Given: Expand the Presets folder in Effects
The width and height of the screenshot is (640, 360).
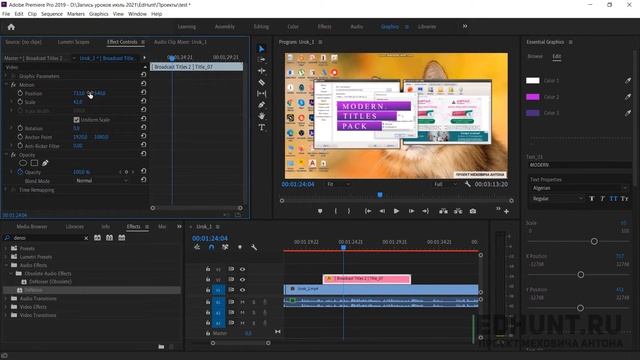Looking at the screenshot, I should (x=6, y=248).
